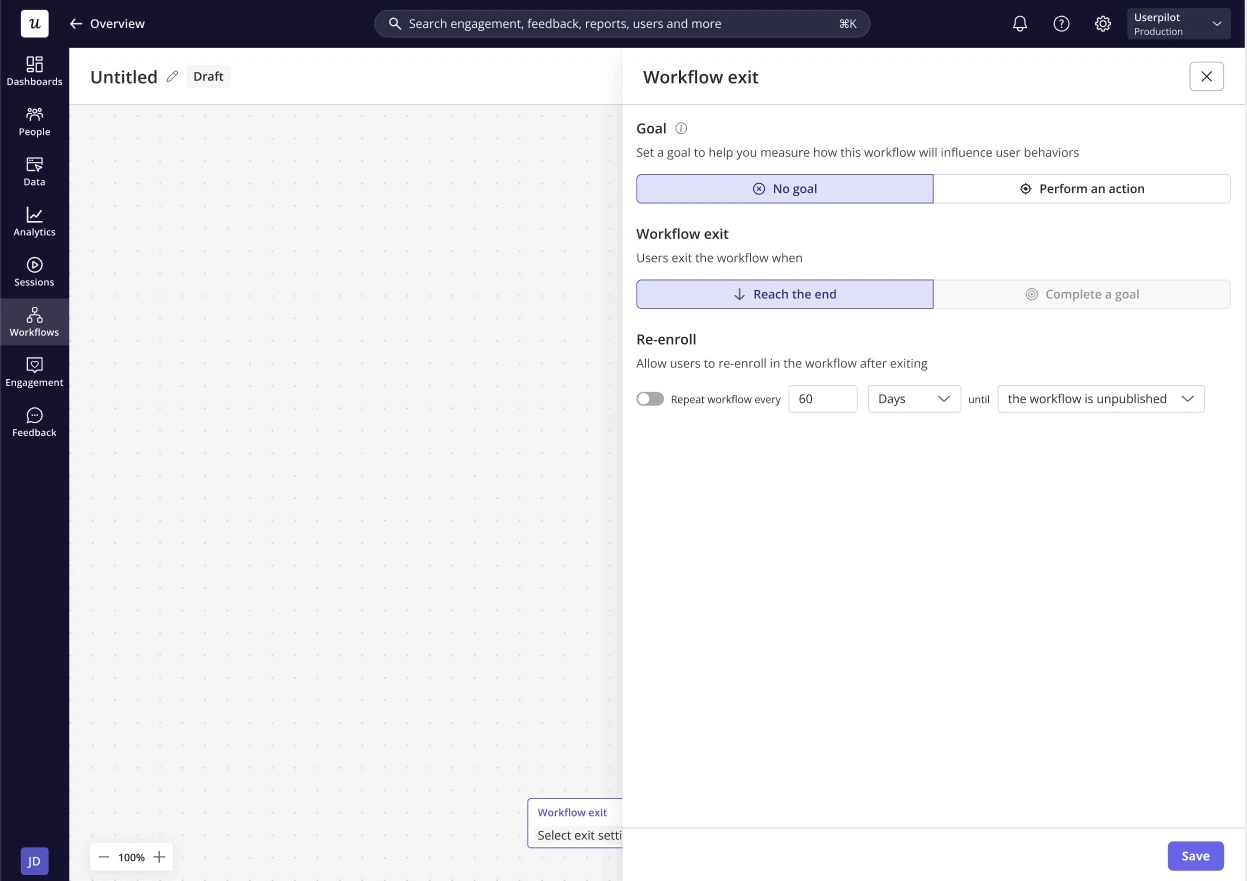Go back to Overview
The height and width of the screenshot is (881, 1247).
click(107, 23)
